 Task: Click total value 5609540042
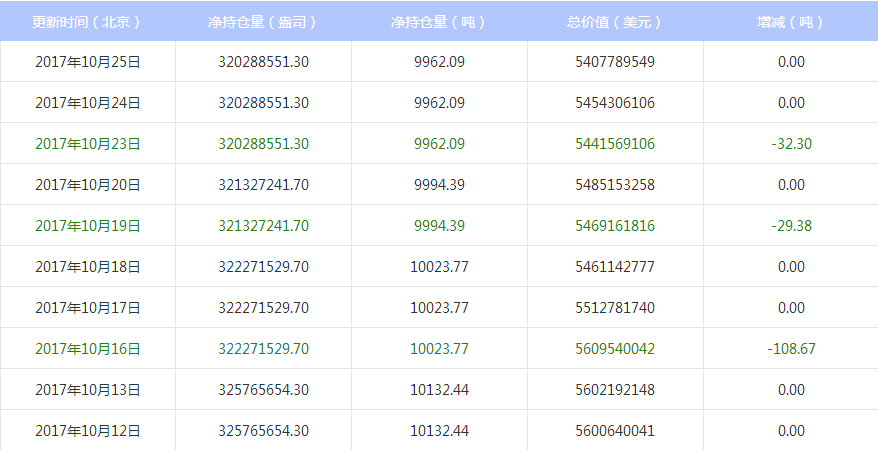[x=615, y=349]
